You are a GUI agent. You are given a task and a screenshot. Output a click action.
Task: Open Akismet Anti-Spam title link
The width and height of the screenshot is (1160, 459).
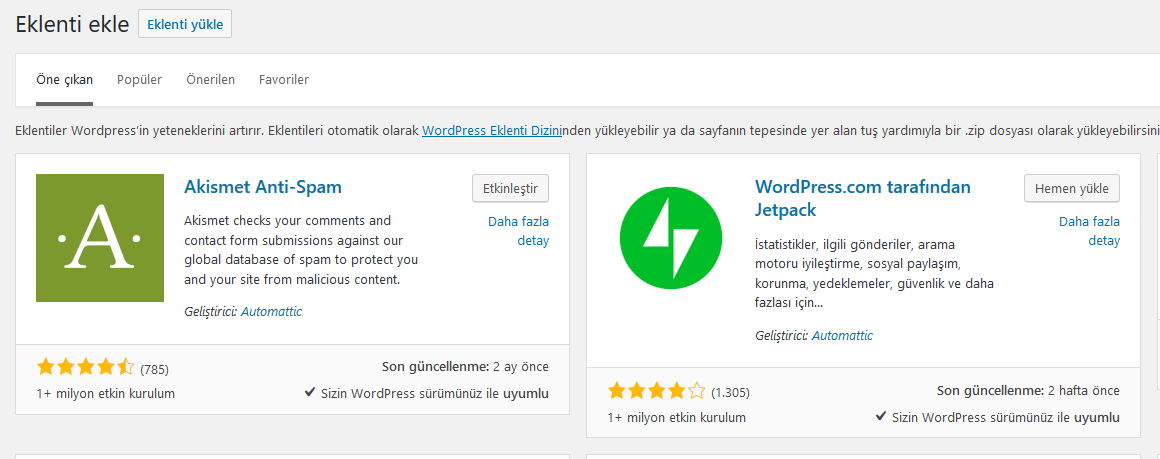coord(263,187)
